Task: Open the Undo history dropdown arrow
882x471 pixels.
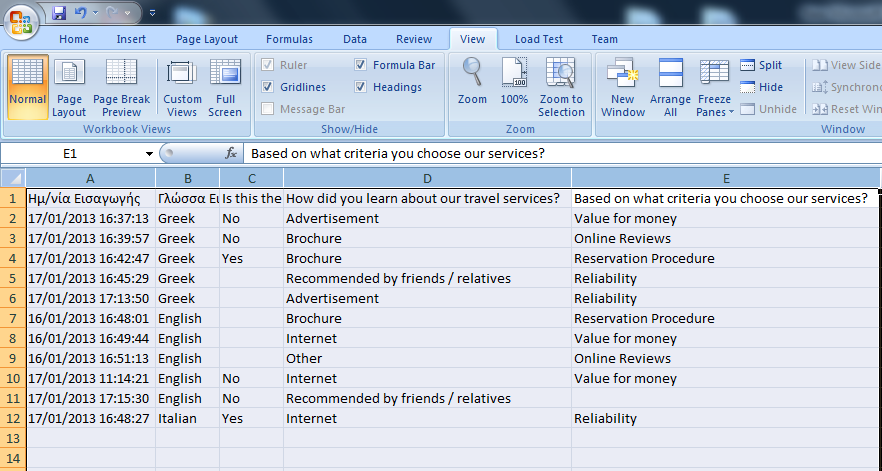Action: (x=95, y=13)
